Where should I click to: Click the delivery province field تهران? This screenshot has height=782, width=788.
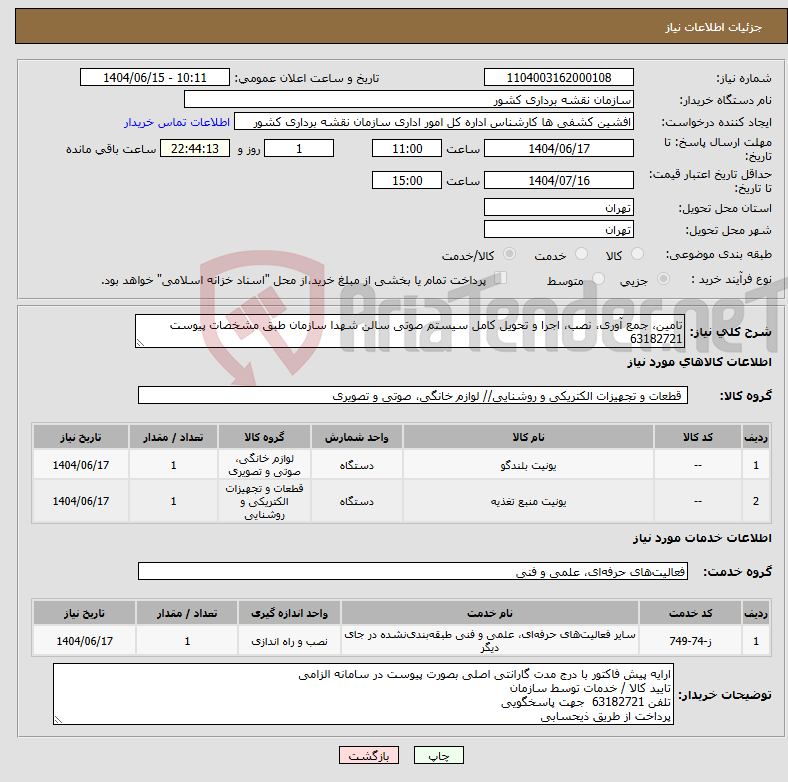click(558, 207)
